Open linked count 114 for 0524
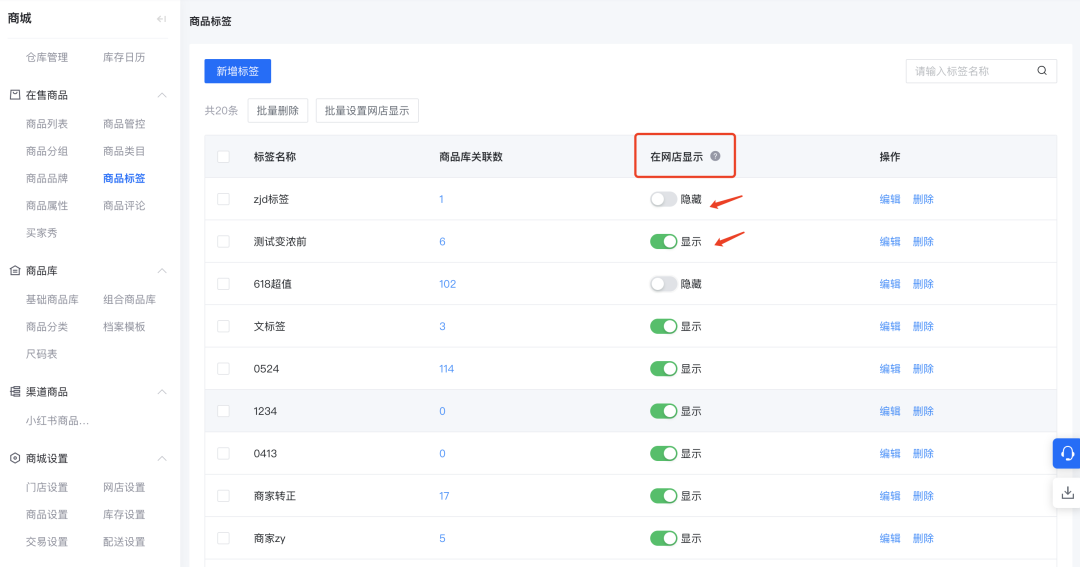 coord(446,369)
